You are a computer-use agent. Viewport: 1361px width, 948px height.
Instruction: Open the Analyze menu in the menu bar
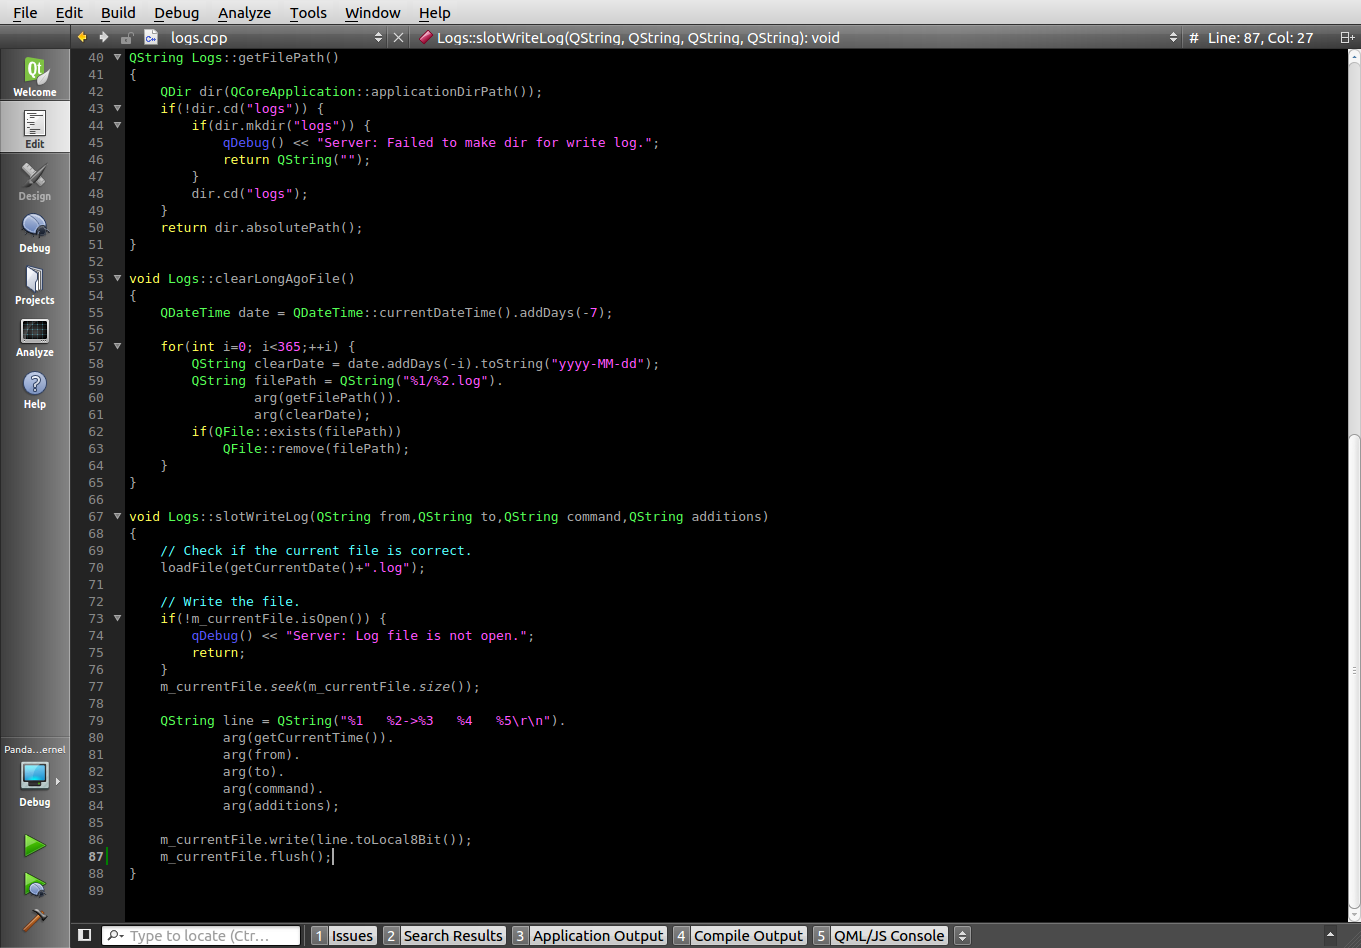(x=244, y=12)
